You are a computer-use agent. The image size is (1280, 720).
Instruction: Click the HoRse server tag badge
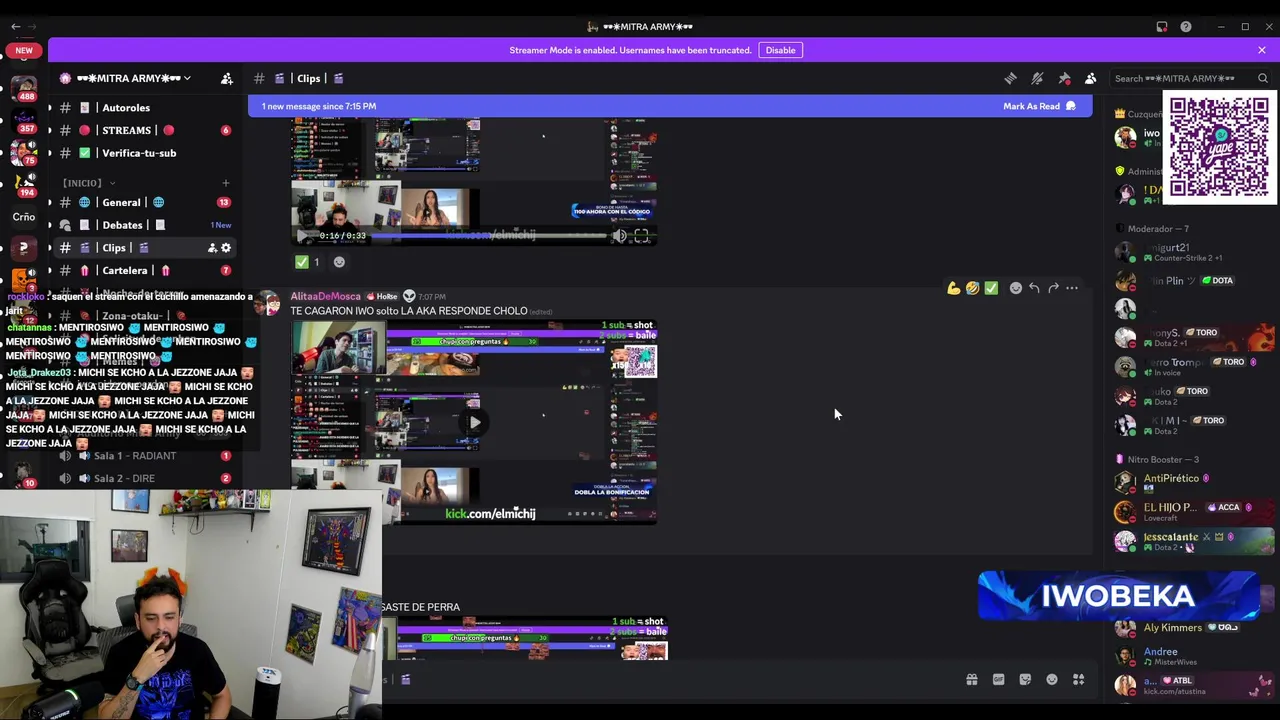(x=382, y=296)
